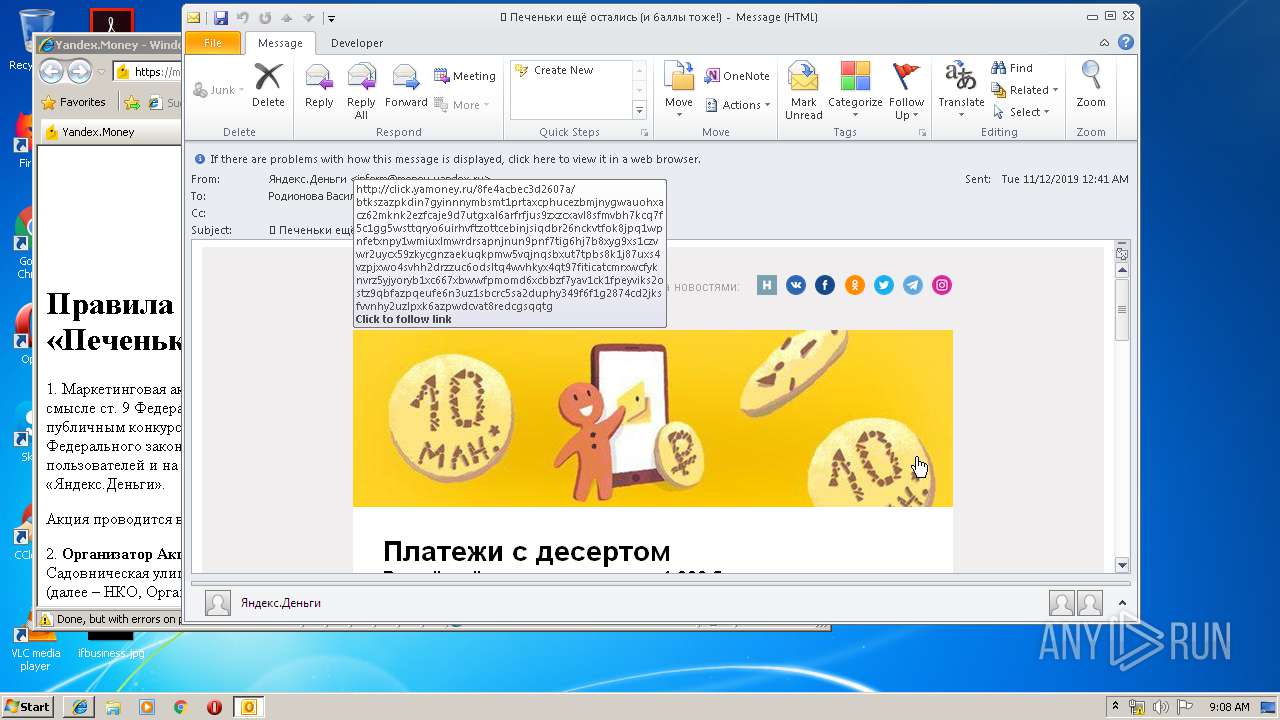1280x720 pixels.
Task: Open Quick Steps dialog launcher
Action: pyautogui.click(x=644, y=132)
